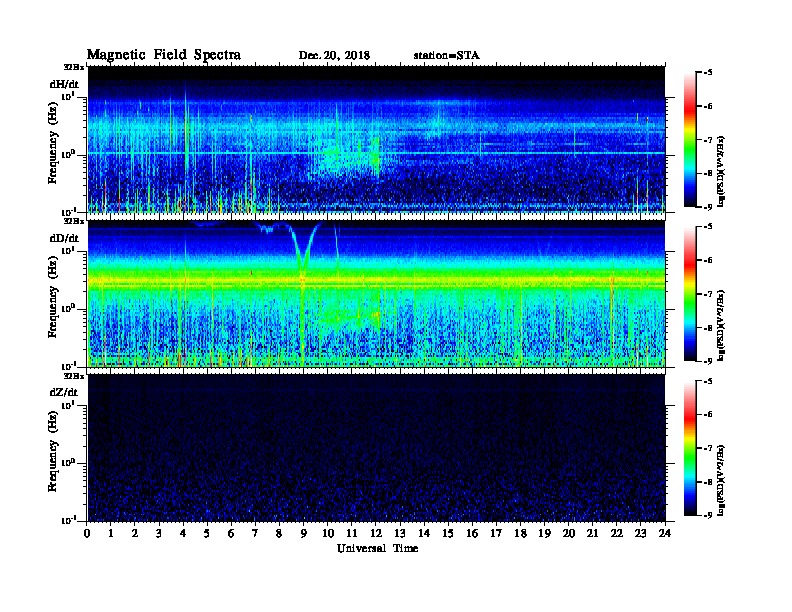Screen dimensions: 792x612
Task: Click the 10^1 frequency tick of the dD/dt panel
Action: [x=68, y=251]
